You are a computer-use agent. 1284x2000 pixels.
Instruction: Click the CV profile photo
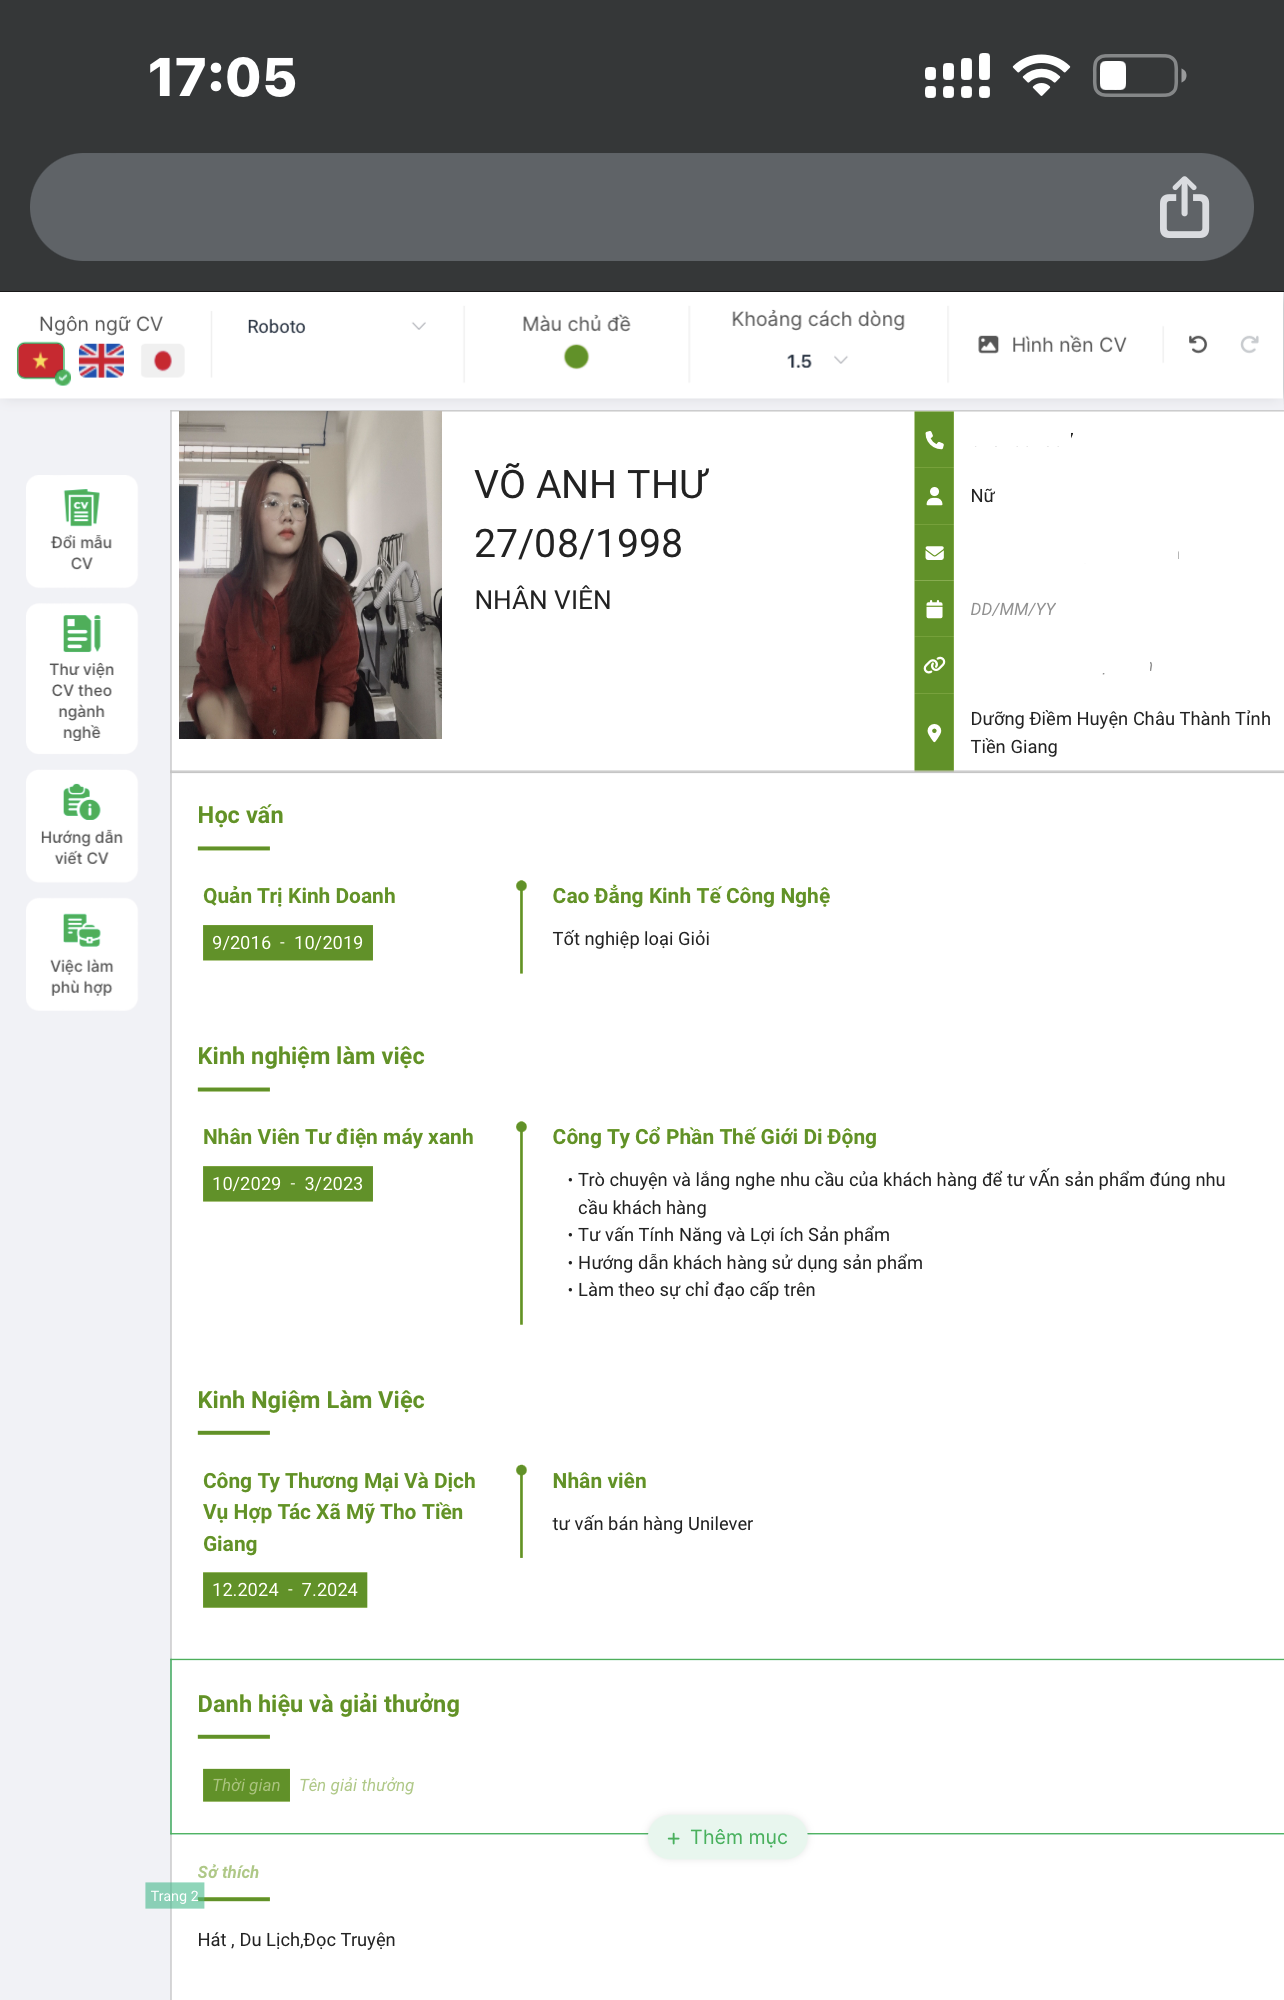[310, 575]
